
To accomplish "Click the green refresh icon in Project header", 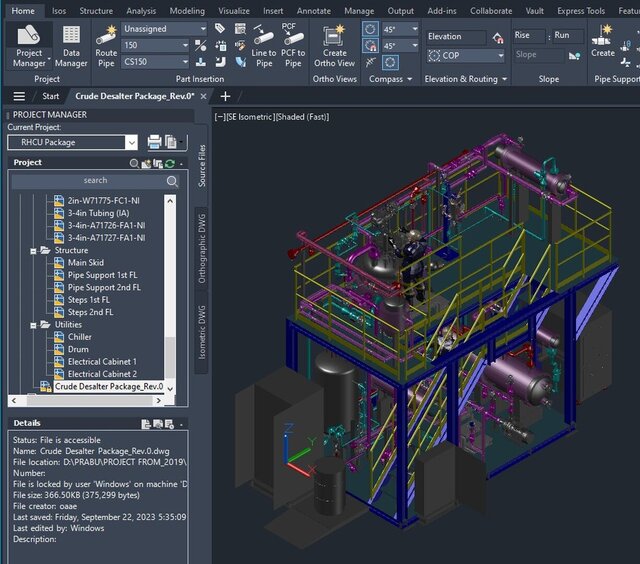I will pos(170,163).
